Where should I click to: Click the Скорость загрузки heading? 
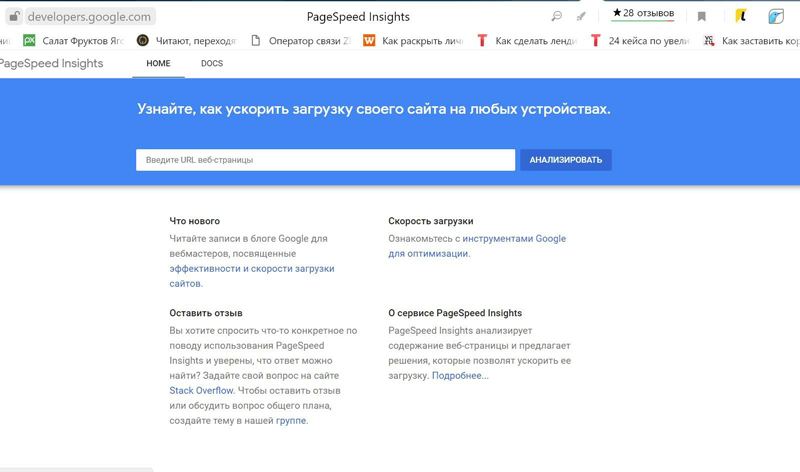[x=431, y=221]
